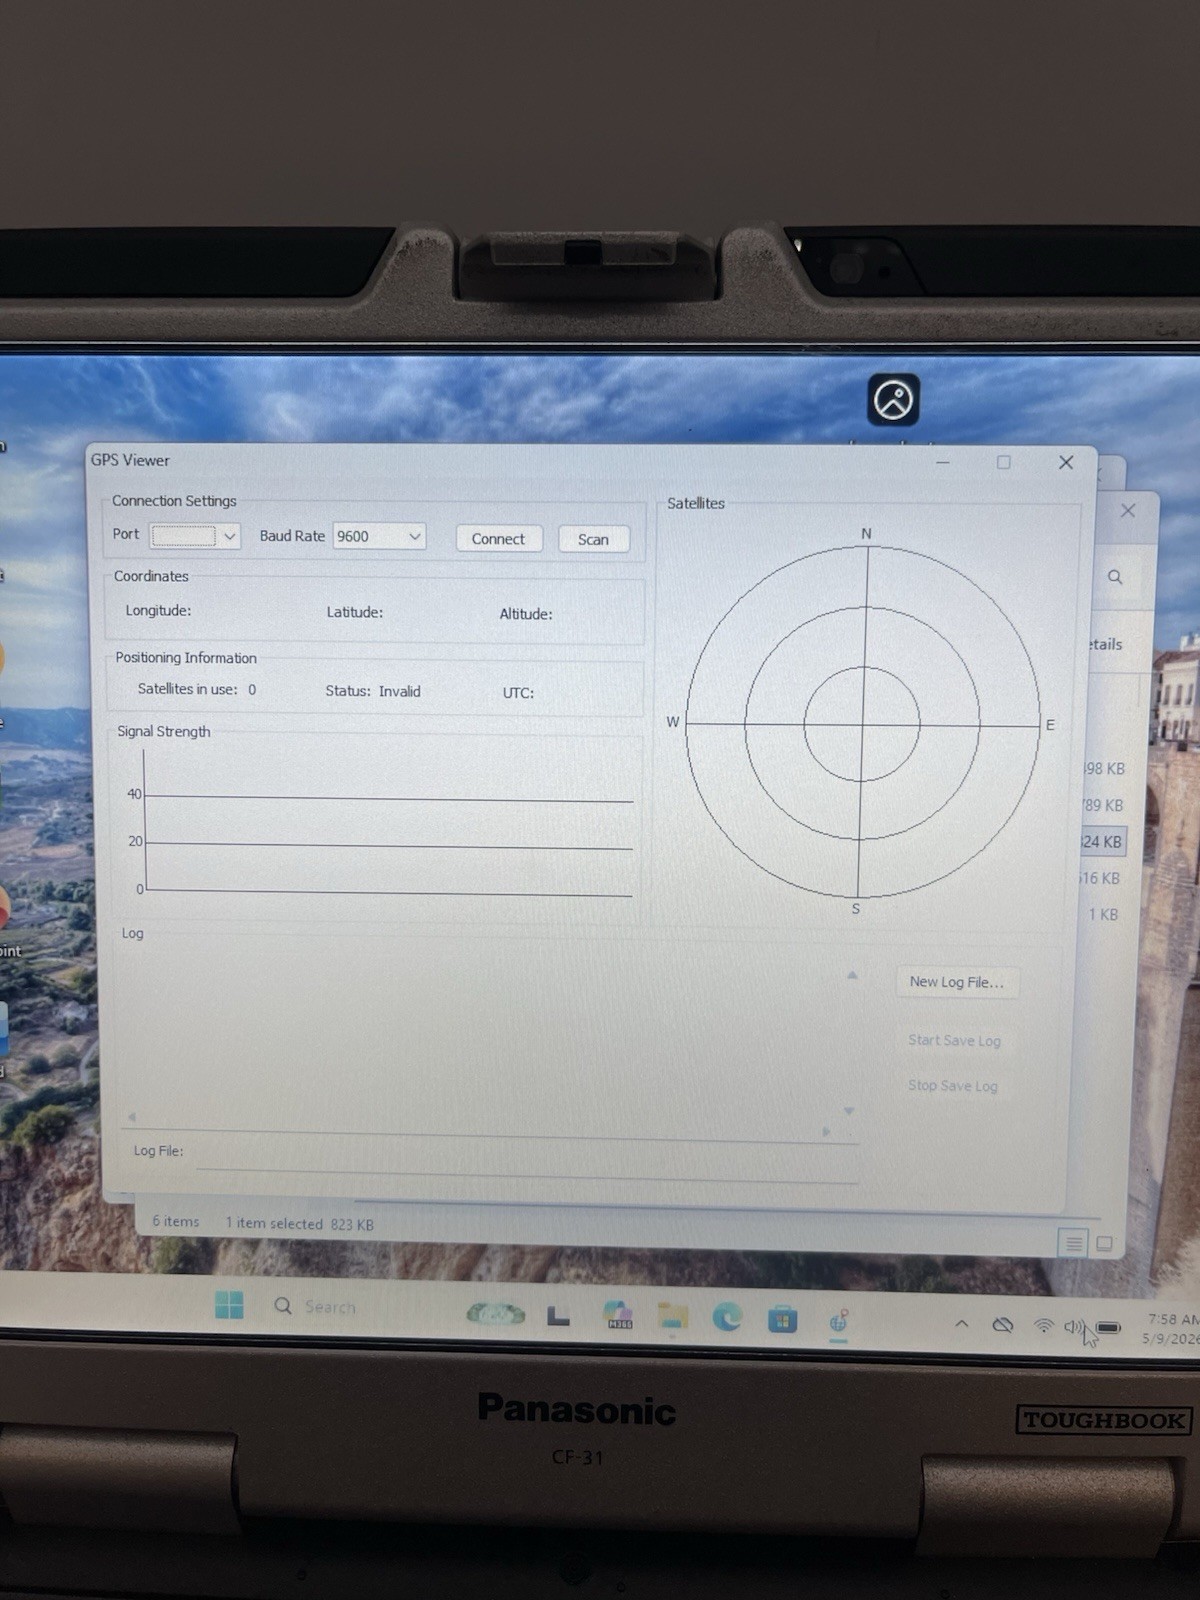Click the GPS Viewer taskbar icon

(839, 1322)
